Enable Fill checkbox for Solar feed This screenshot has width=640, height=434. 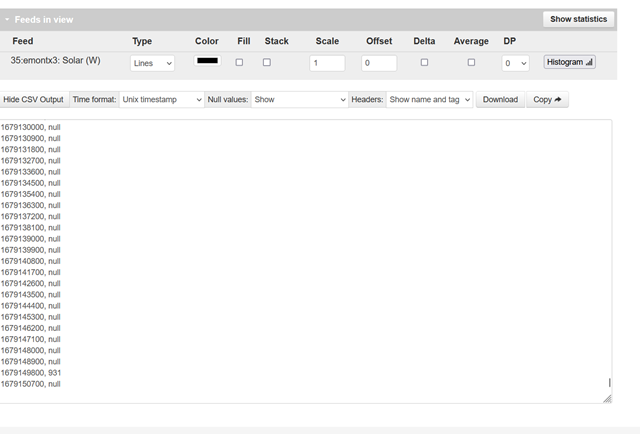239,62
